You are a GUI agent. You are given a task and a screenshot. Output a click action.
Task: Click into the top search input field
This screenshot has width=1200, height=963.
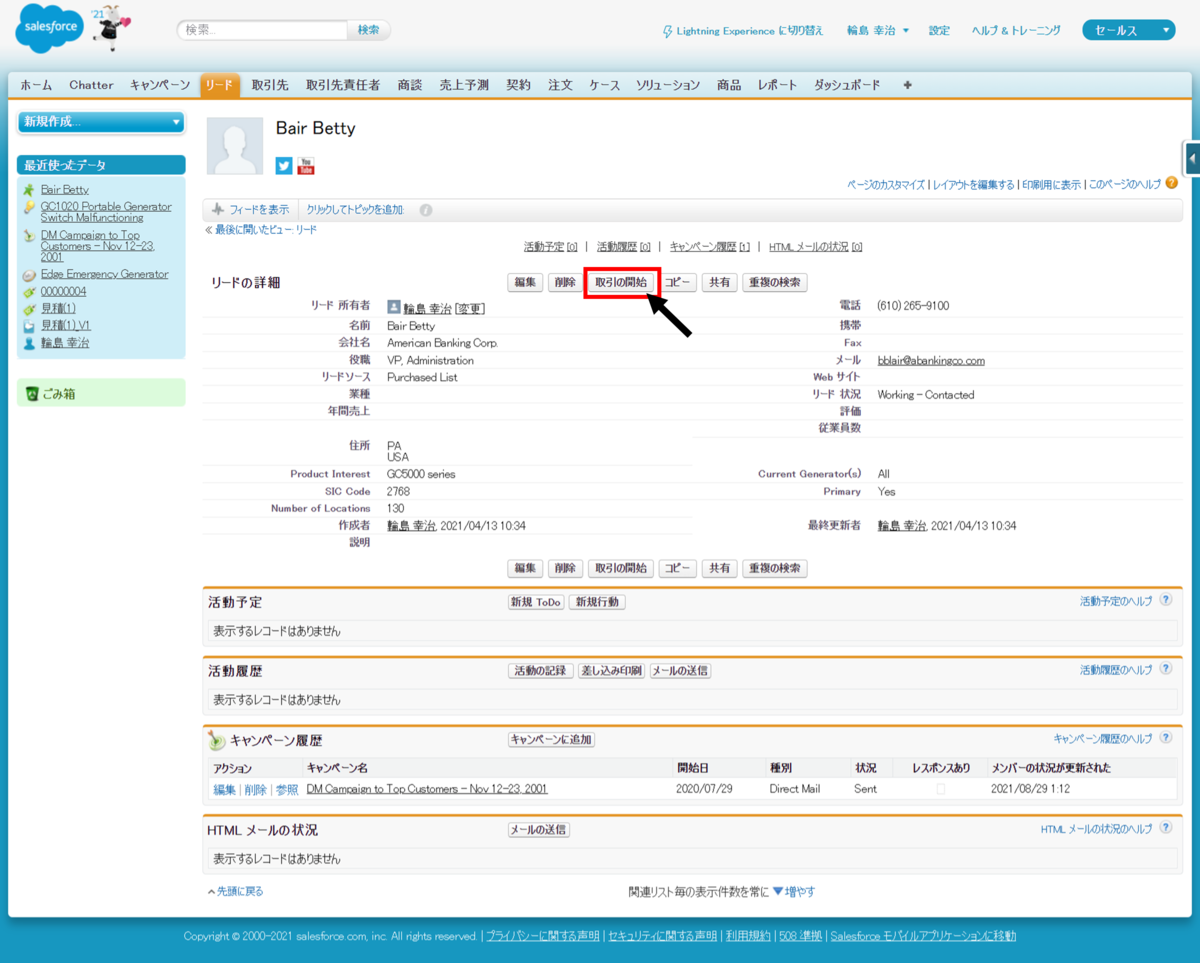pos(264,30)
